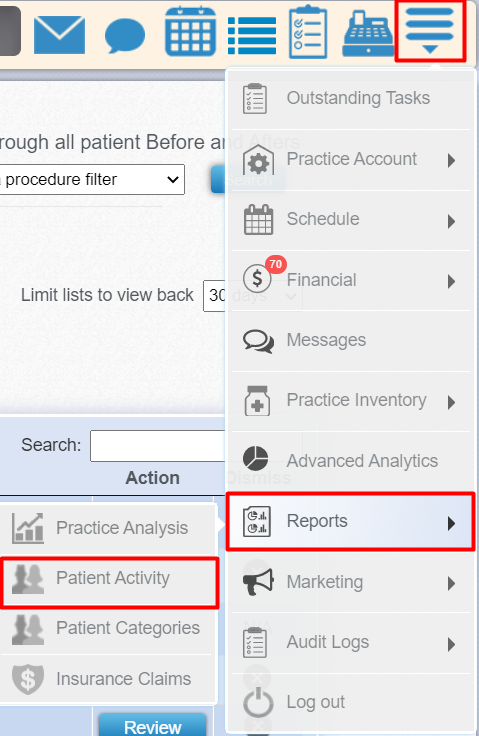Select Outstanding Tasks menu entry

coord(351,98)
